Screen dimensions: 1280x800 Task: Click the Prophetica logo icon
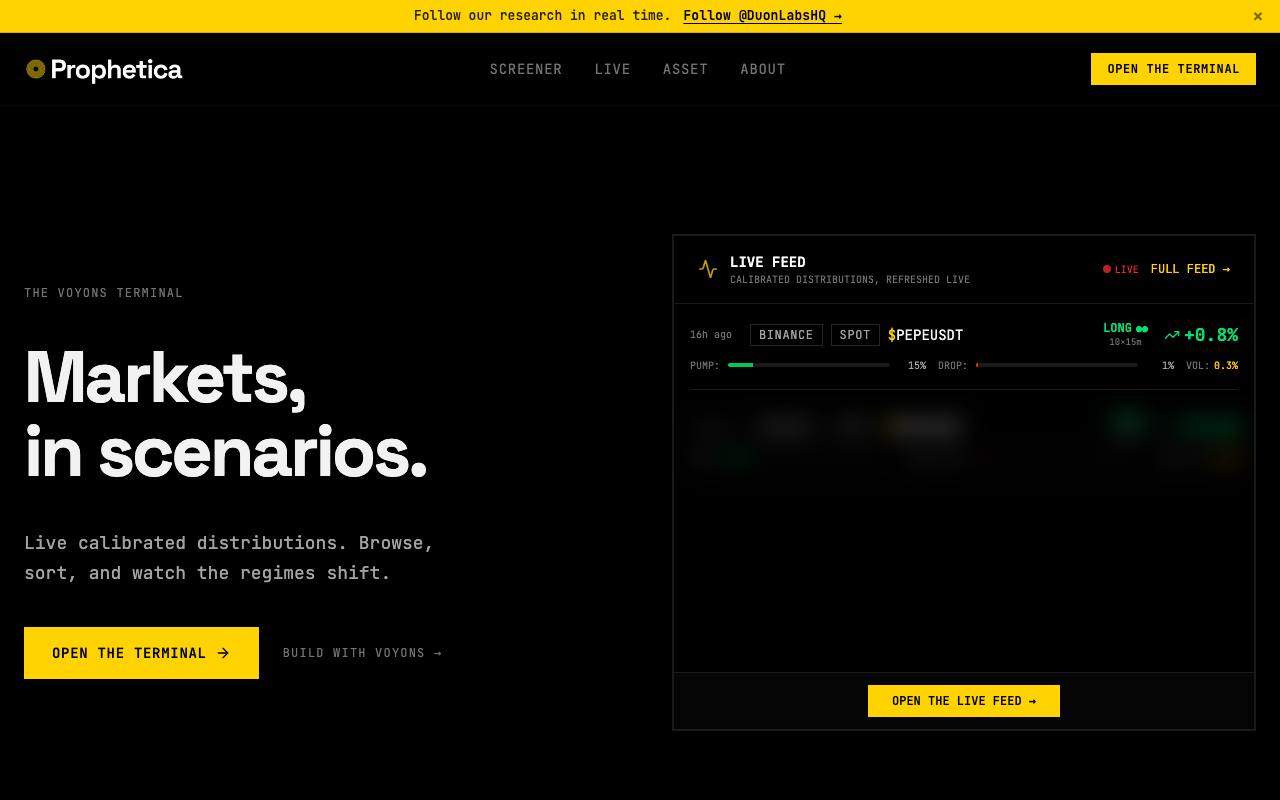coord(36,69)
